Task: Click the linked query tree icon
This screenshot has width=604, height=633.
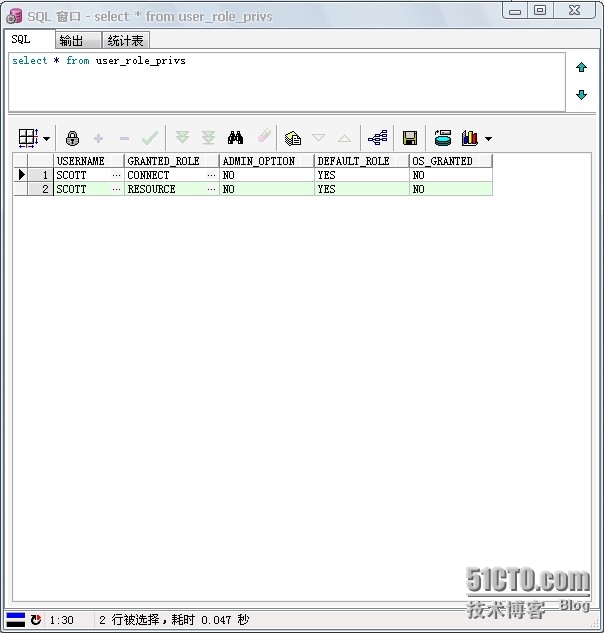Action: 378,138
